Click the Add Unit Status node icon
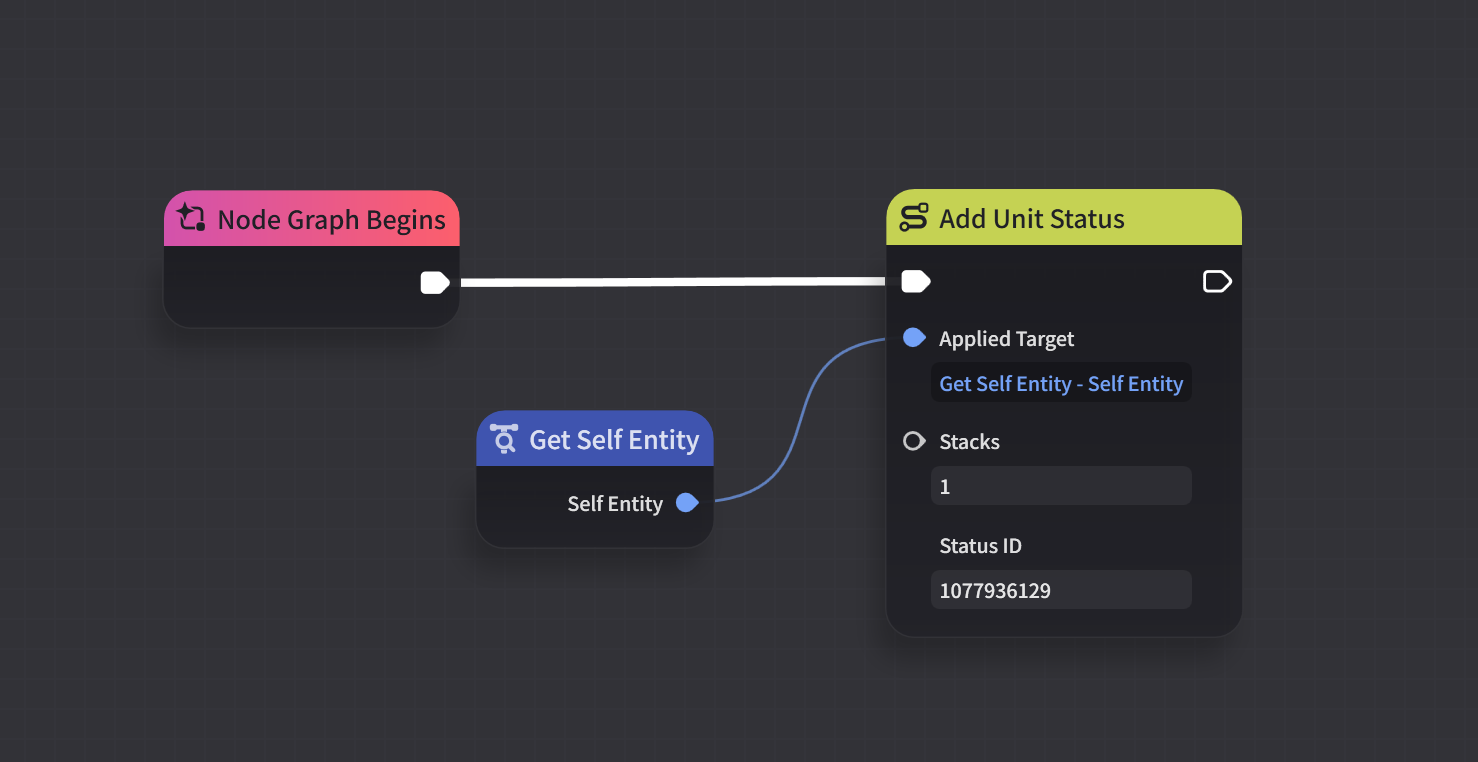 pos(914,218)
